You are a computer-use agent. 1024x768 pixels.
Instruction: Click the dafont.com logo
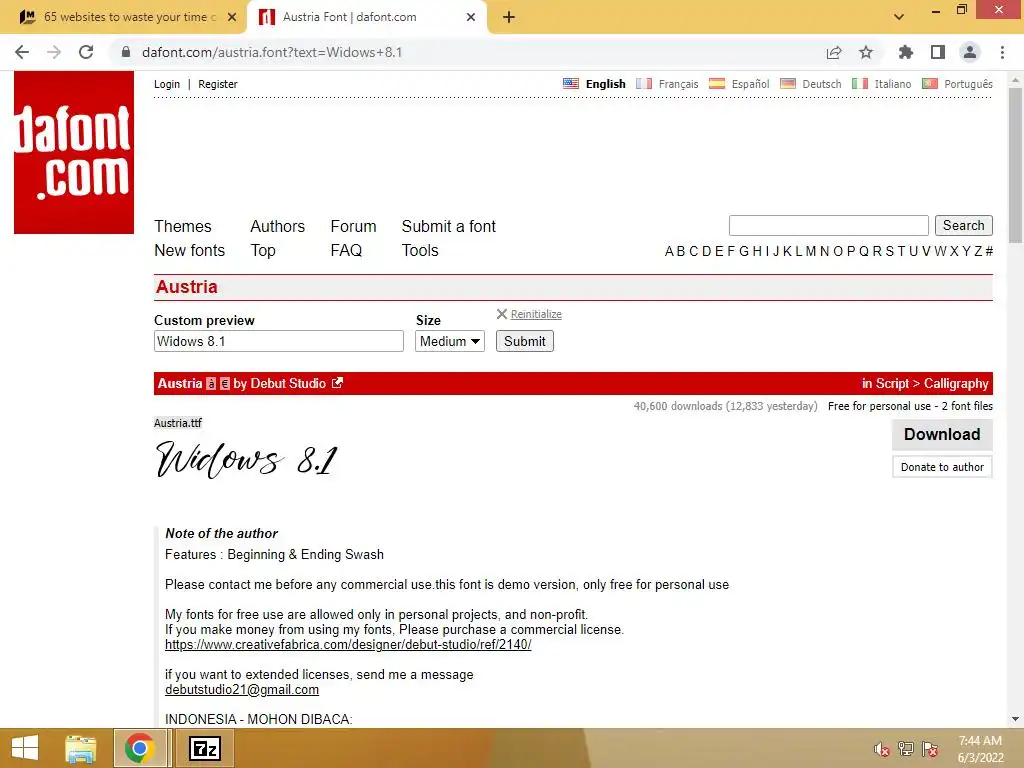coord(74,152)
